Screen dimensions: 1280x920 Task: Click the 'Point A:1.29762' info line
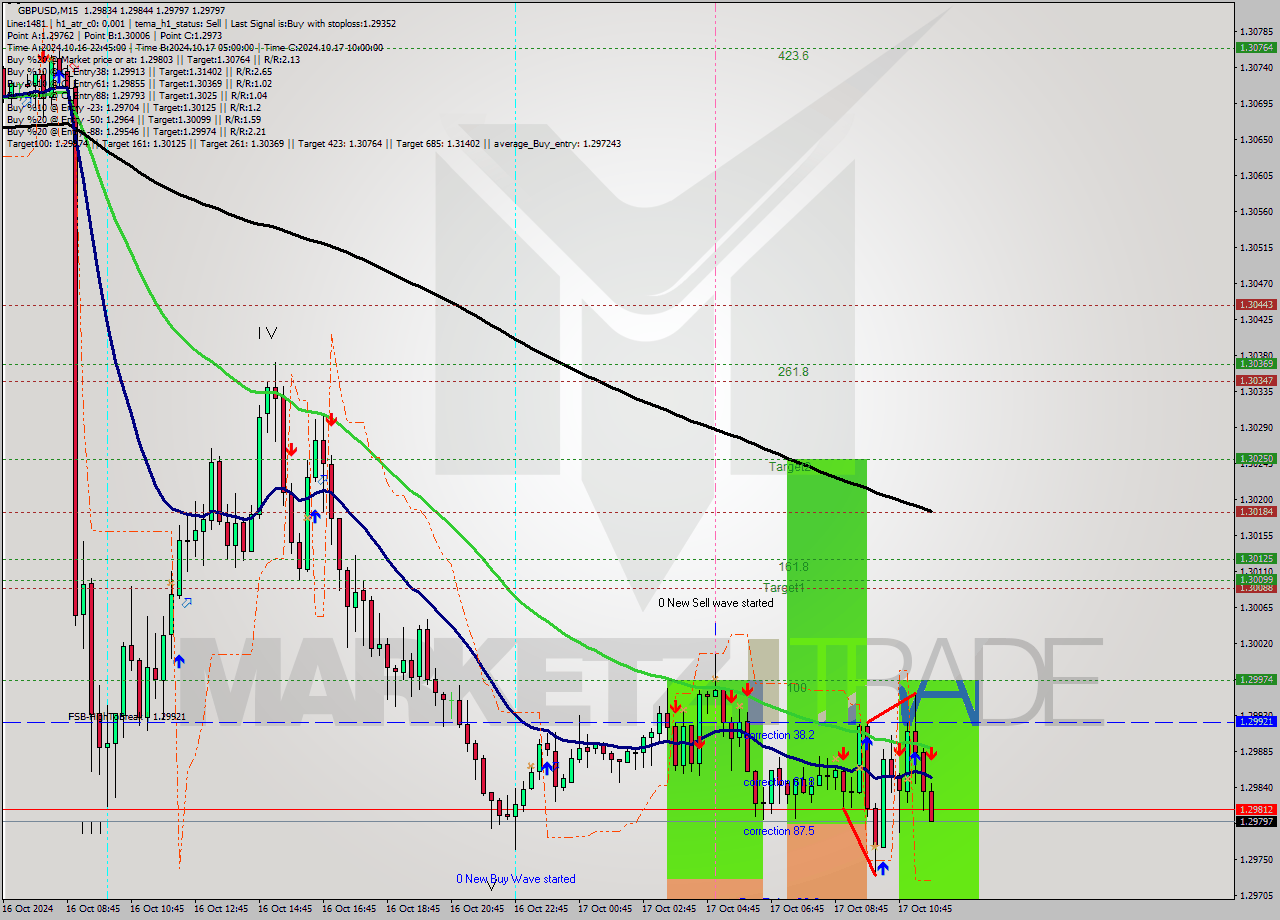point(41,35)
